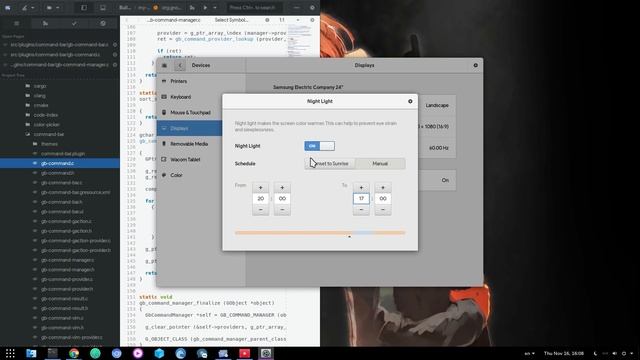
Task: Click the Night Light On row in Displays
Action: click(437, 180)
